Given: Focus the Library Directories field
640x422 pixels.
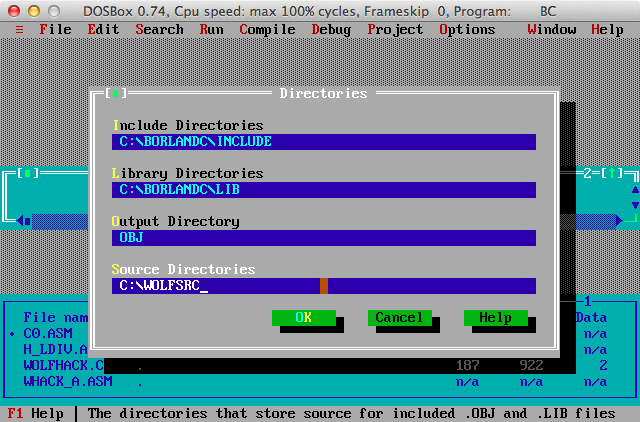Looking at the screenshot, I should tap(324, 190).
